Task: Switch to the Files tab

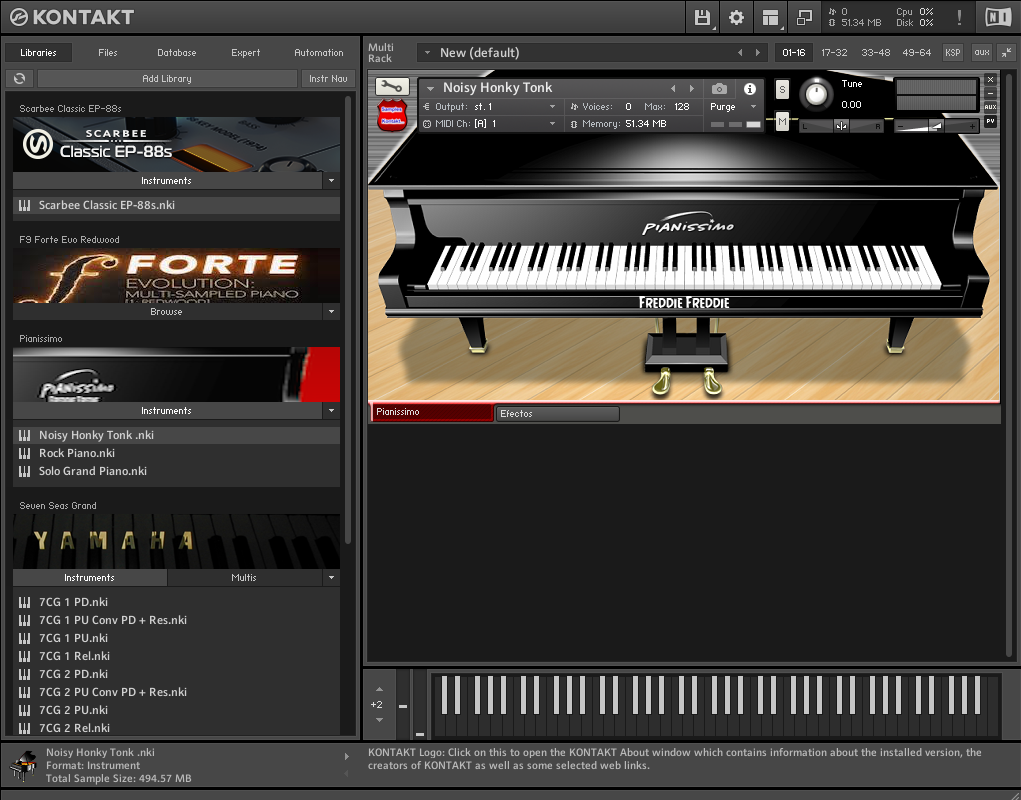Action: (x=107, y=53)
